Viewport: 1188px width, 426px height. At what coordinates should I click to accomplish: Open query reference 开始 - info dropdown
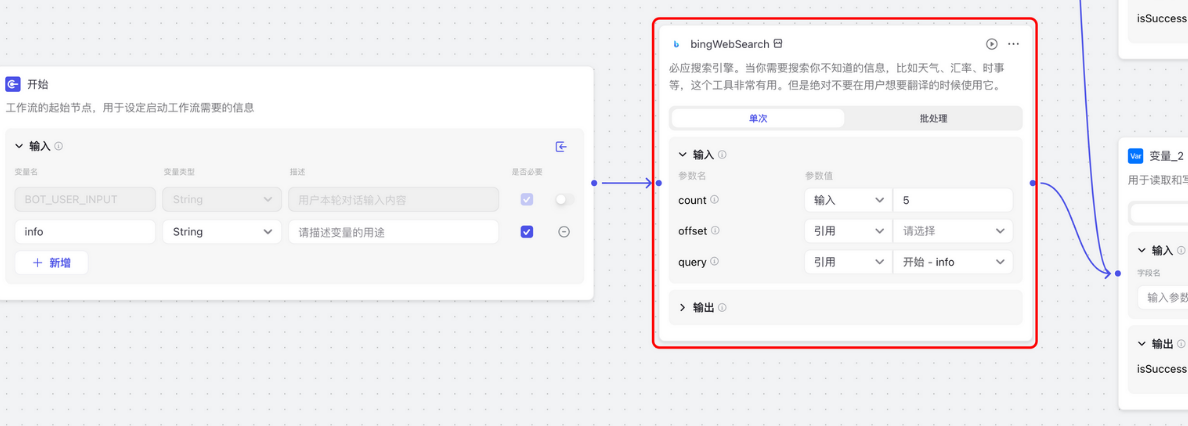tap(952, 262)
